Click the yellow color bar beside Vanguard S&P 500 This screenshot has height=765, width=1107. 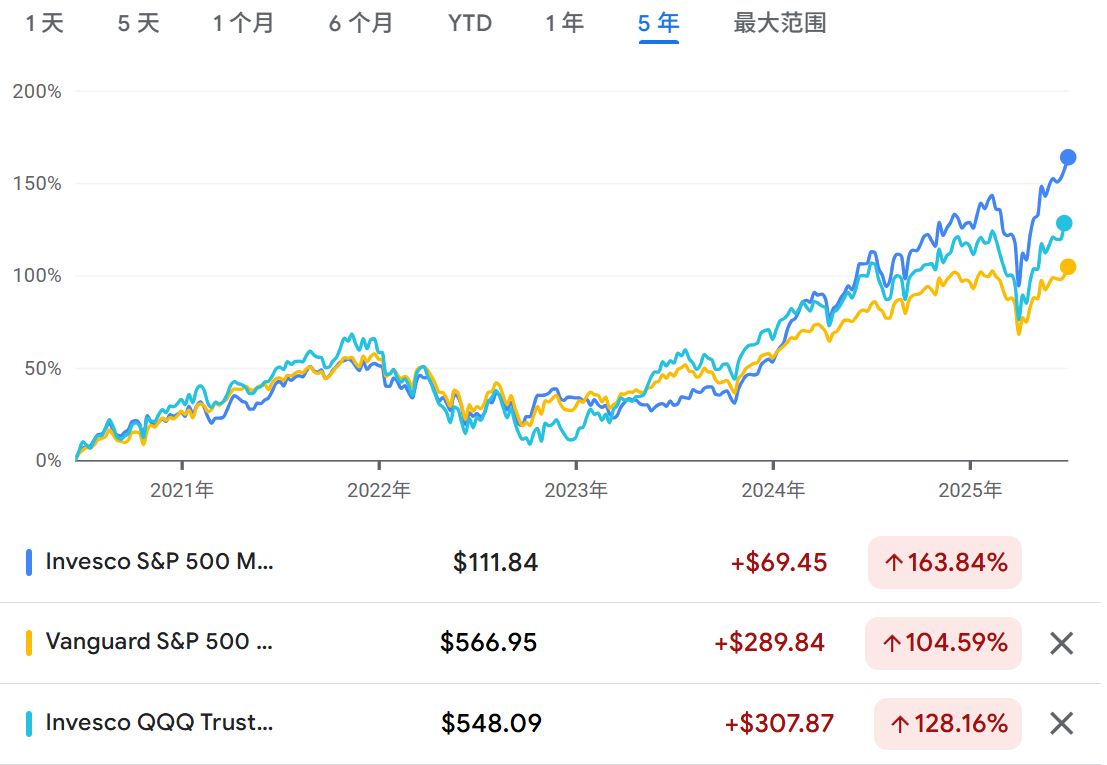coord(29,643)
